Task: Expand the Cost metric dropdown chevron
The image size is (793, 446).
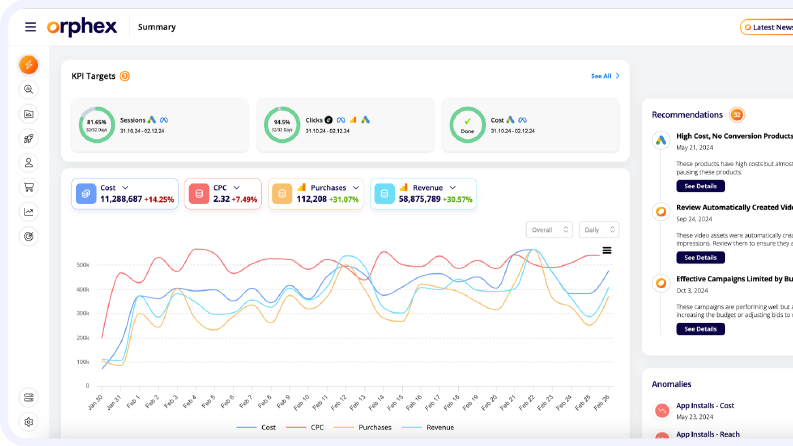Action: (125, 188)
